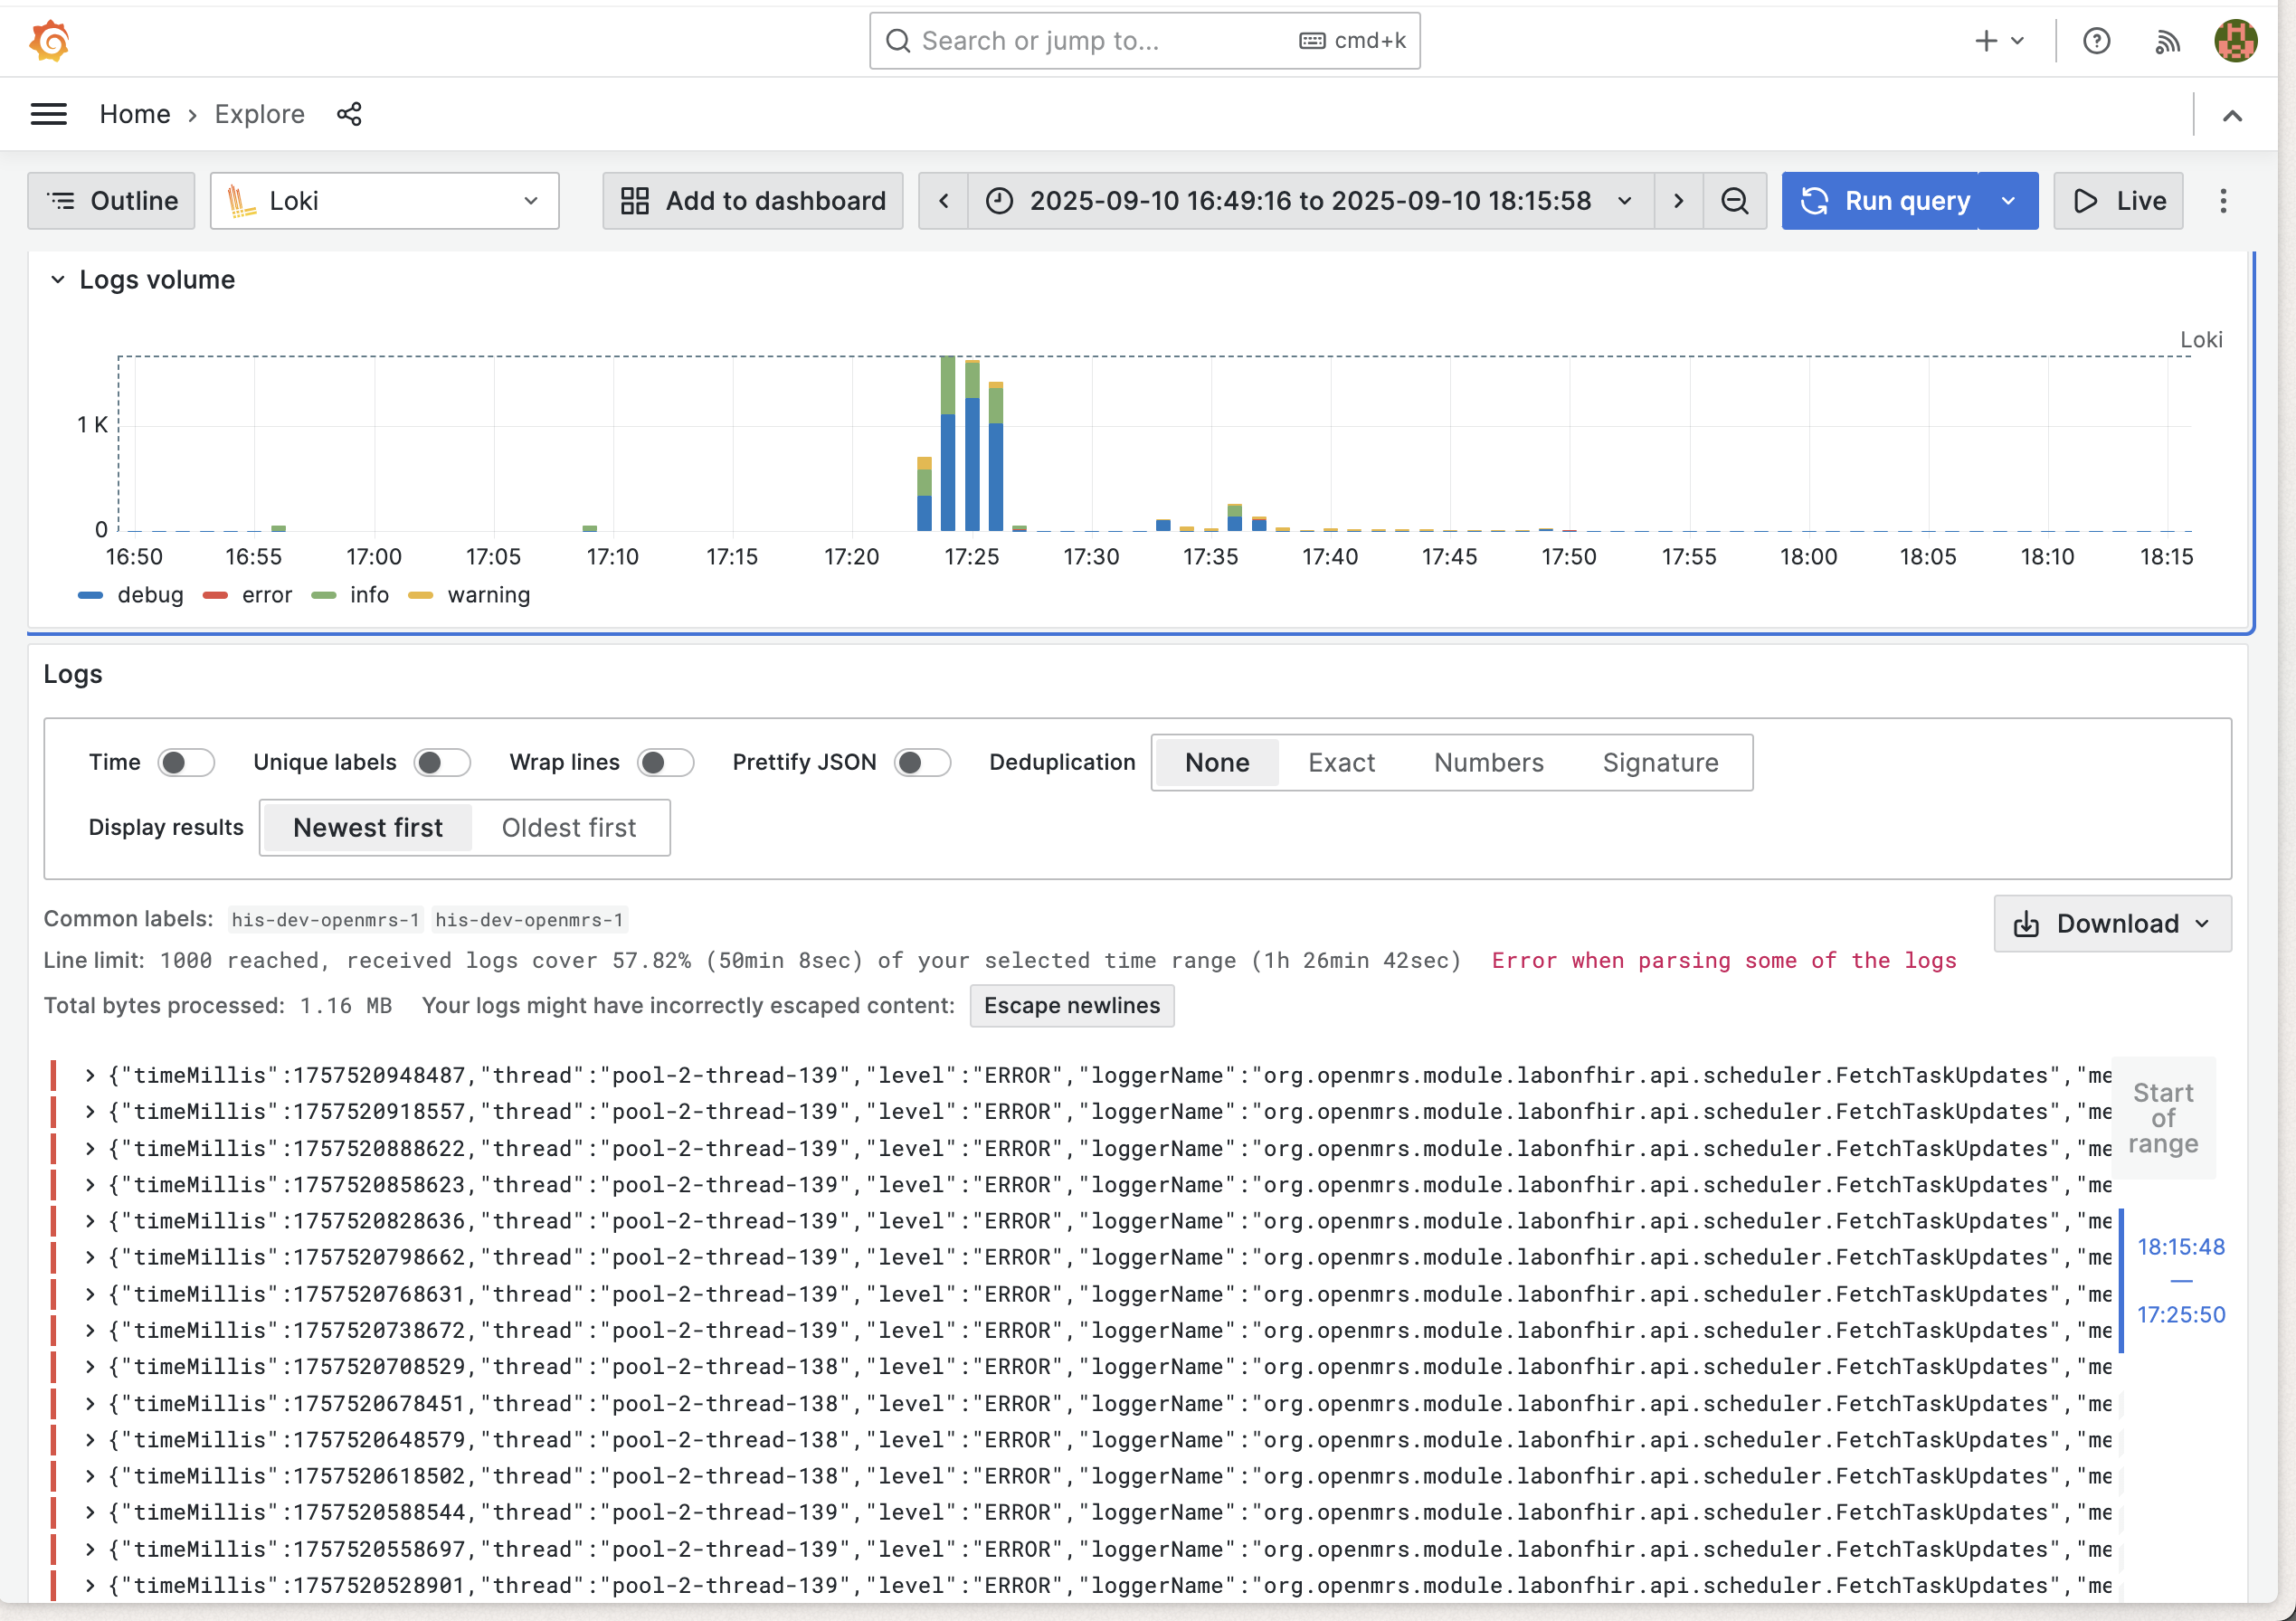The height and width of the screenshot is (1621, 2296).
Task: Click the share icon next to Explore
Action: click(x=349, y=114)
